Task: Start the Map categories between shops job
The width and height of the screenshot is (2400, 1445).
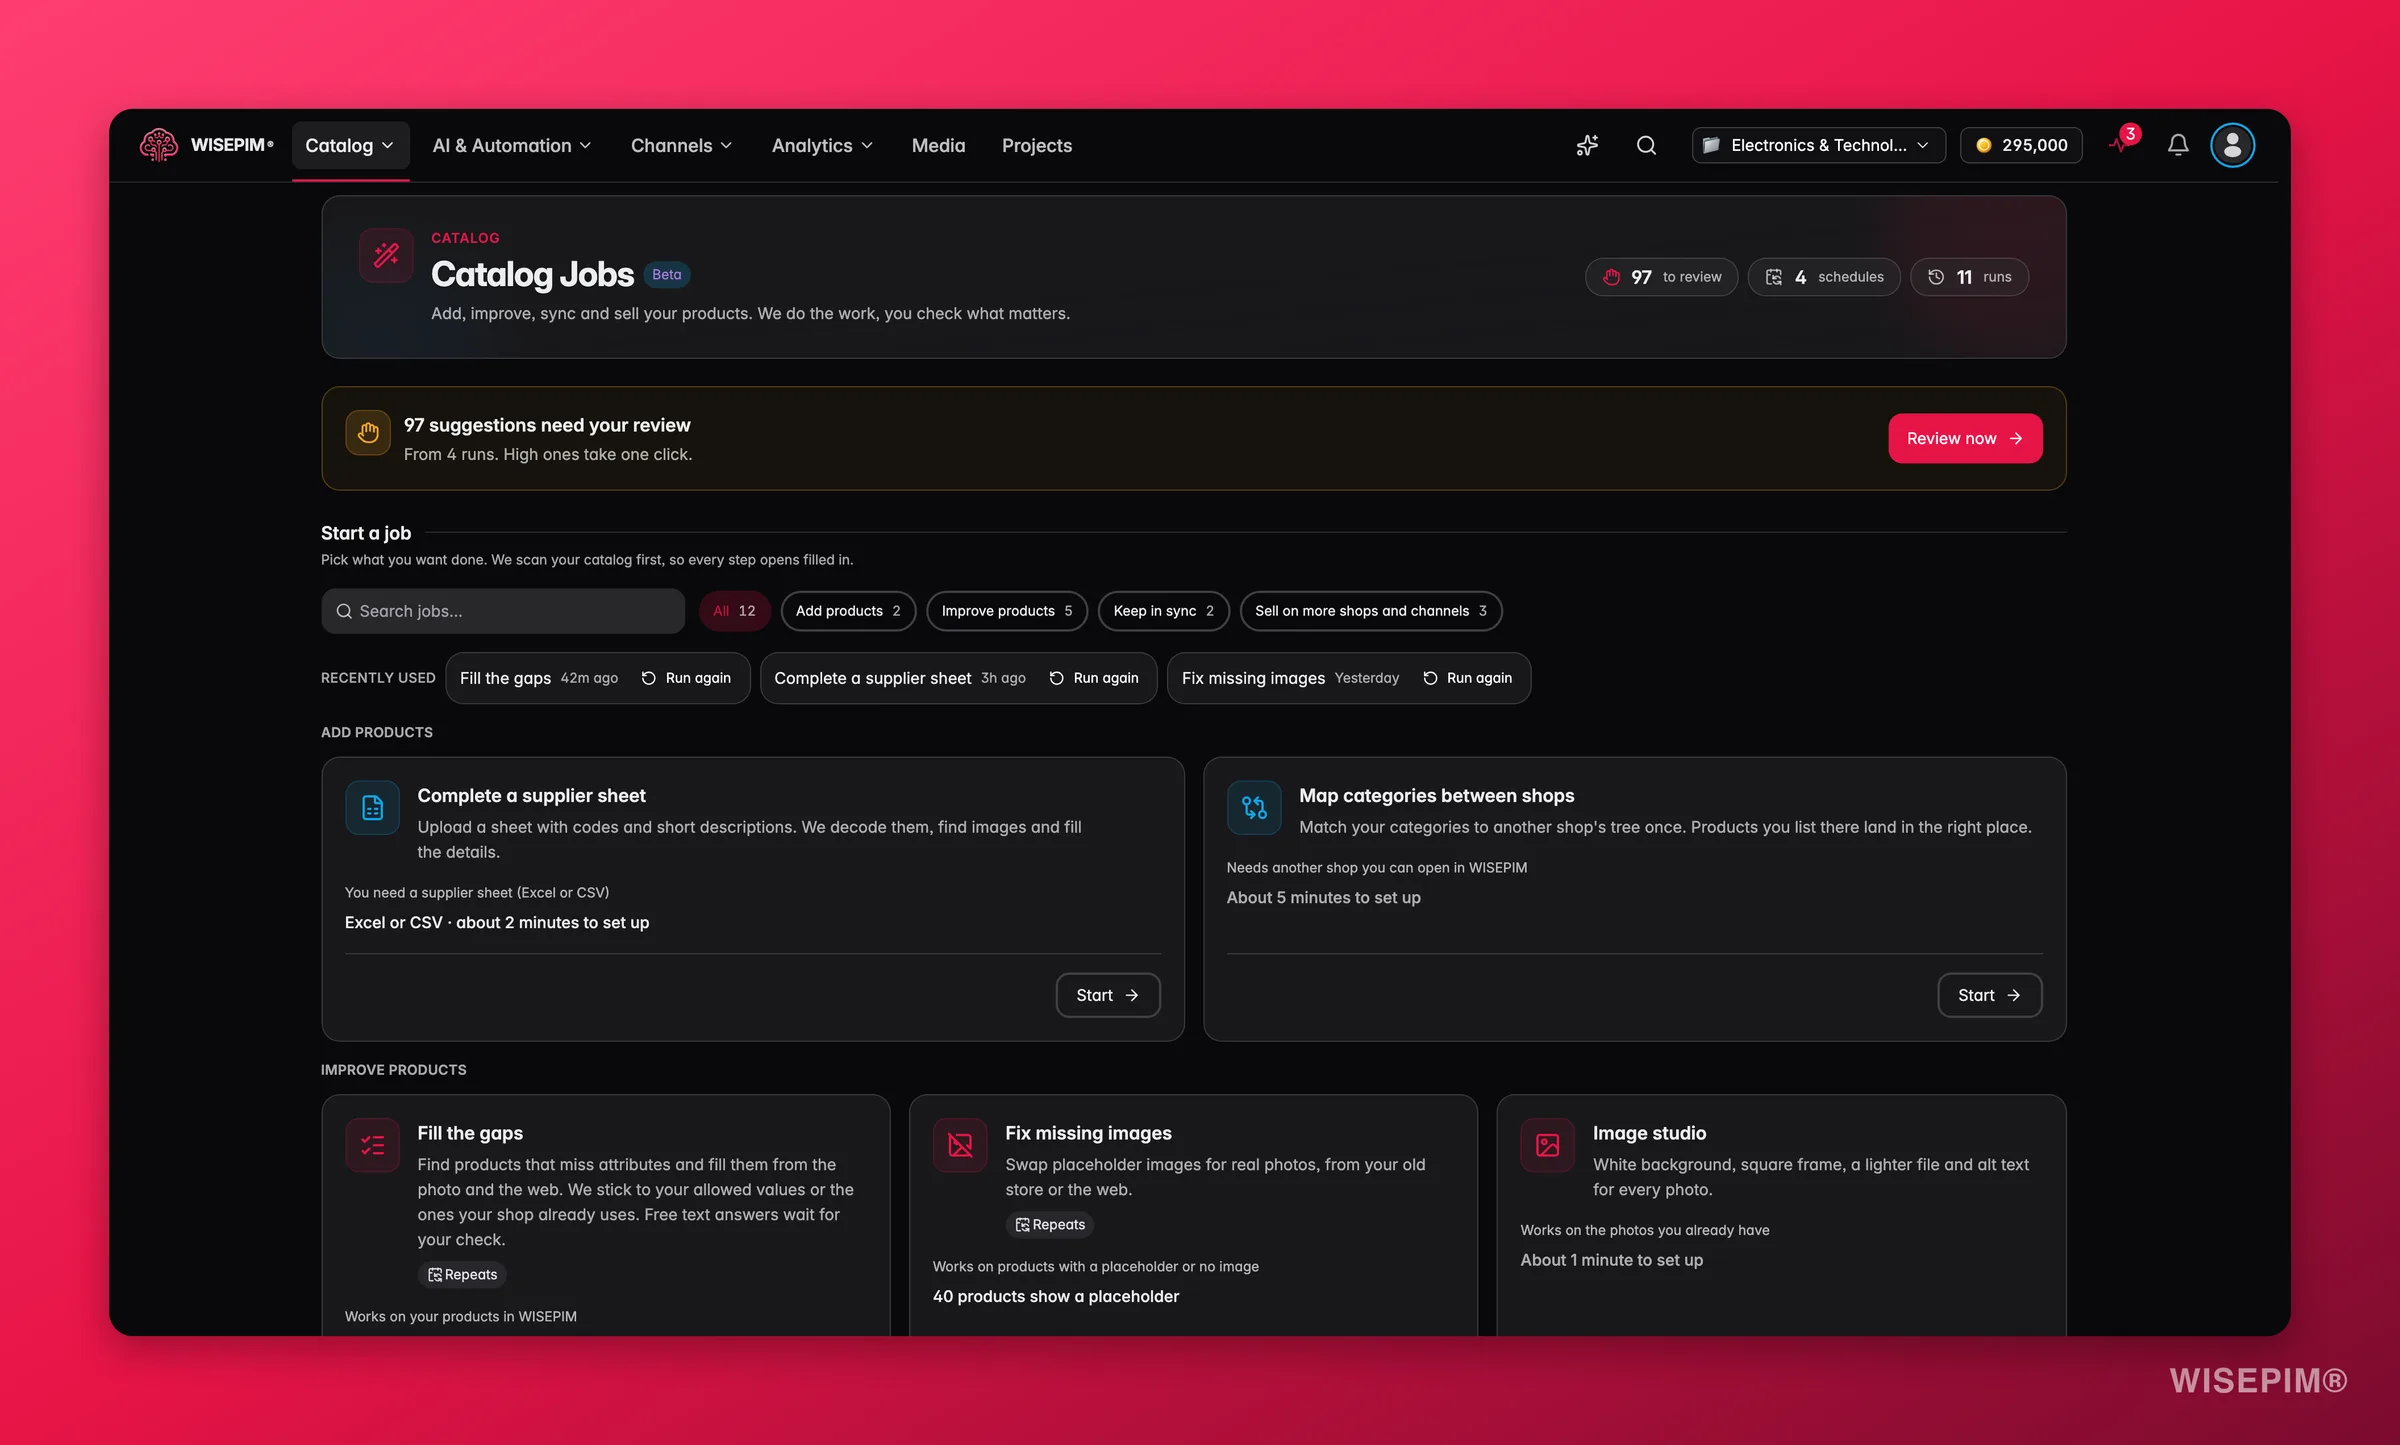Action: tap(1990, 995)
